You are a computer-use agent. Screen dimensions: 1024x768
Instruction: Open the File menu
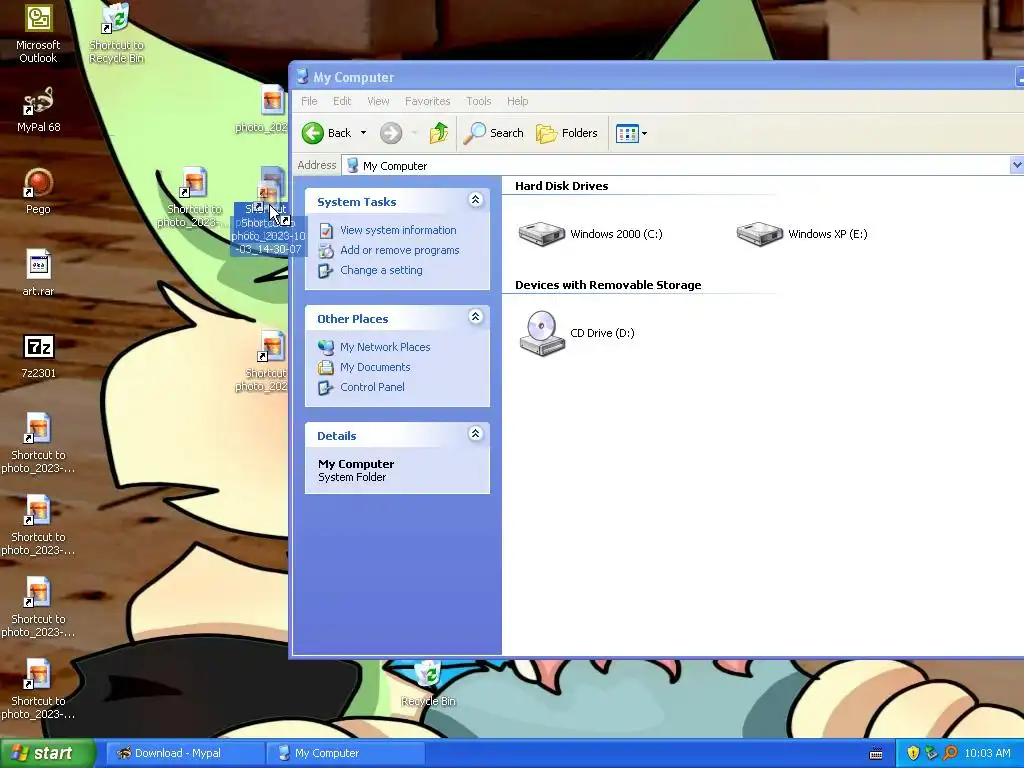(x=309, y=101)
